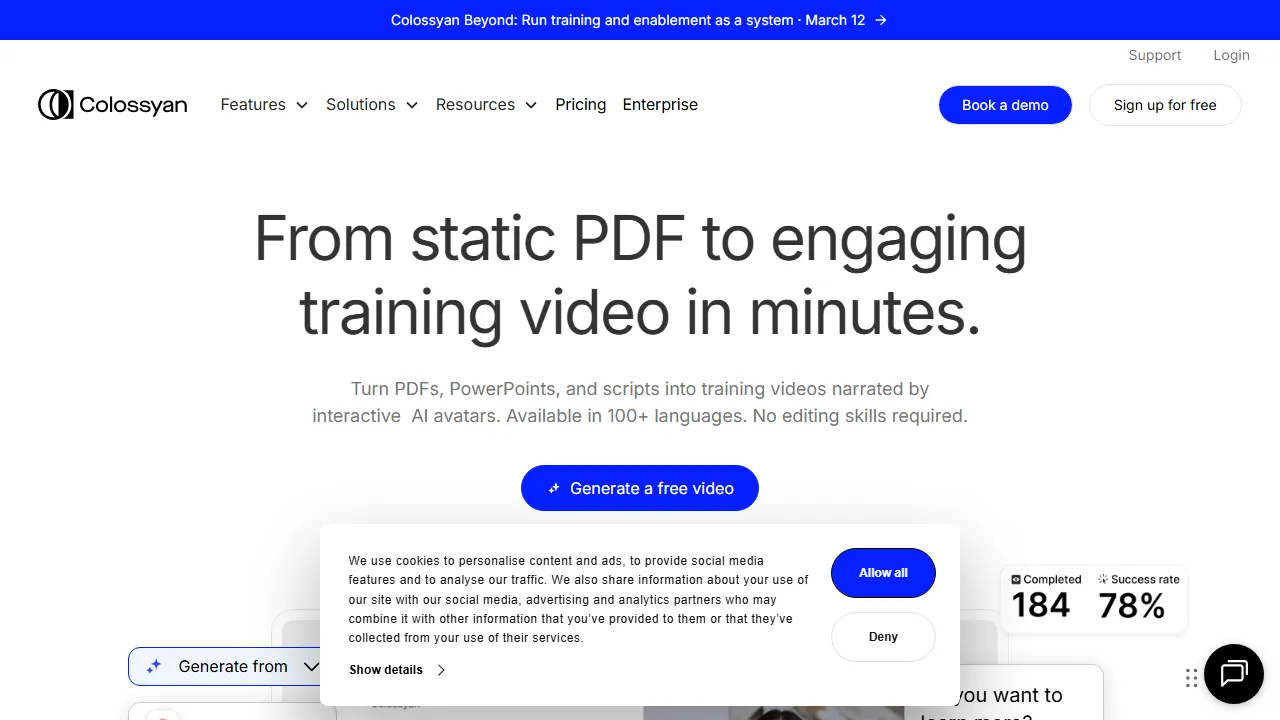Viewport: 1280px width, 720px height.
Task: Click Sign up for free button
Action: pyautogui.click(x=1165, y=105)
